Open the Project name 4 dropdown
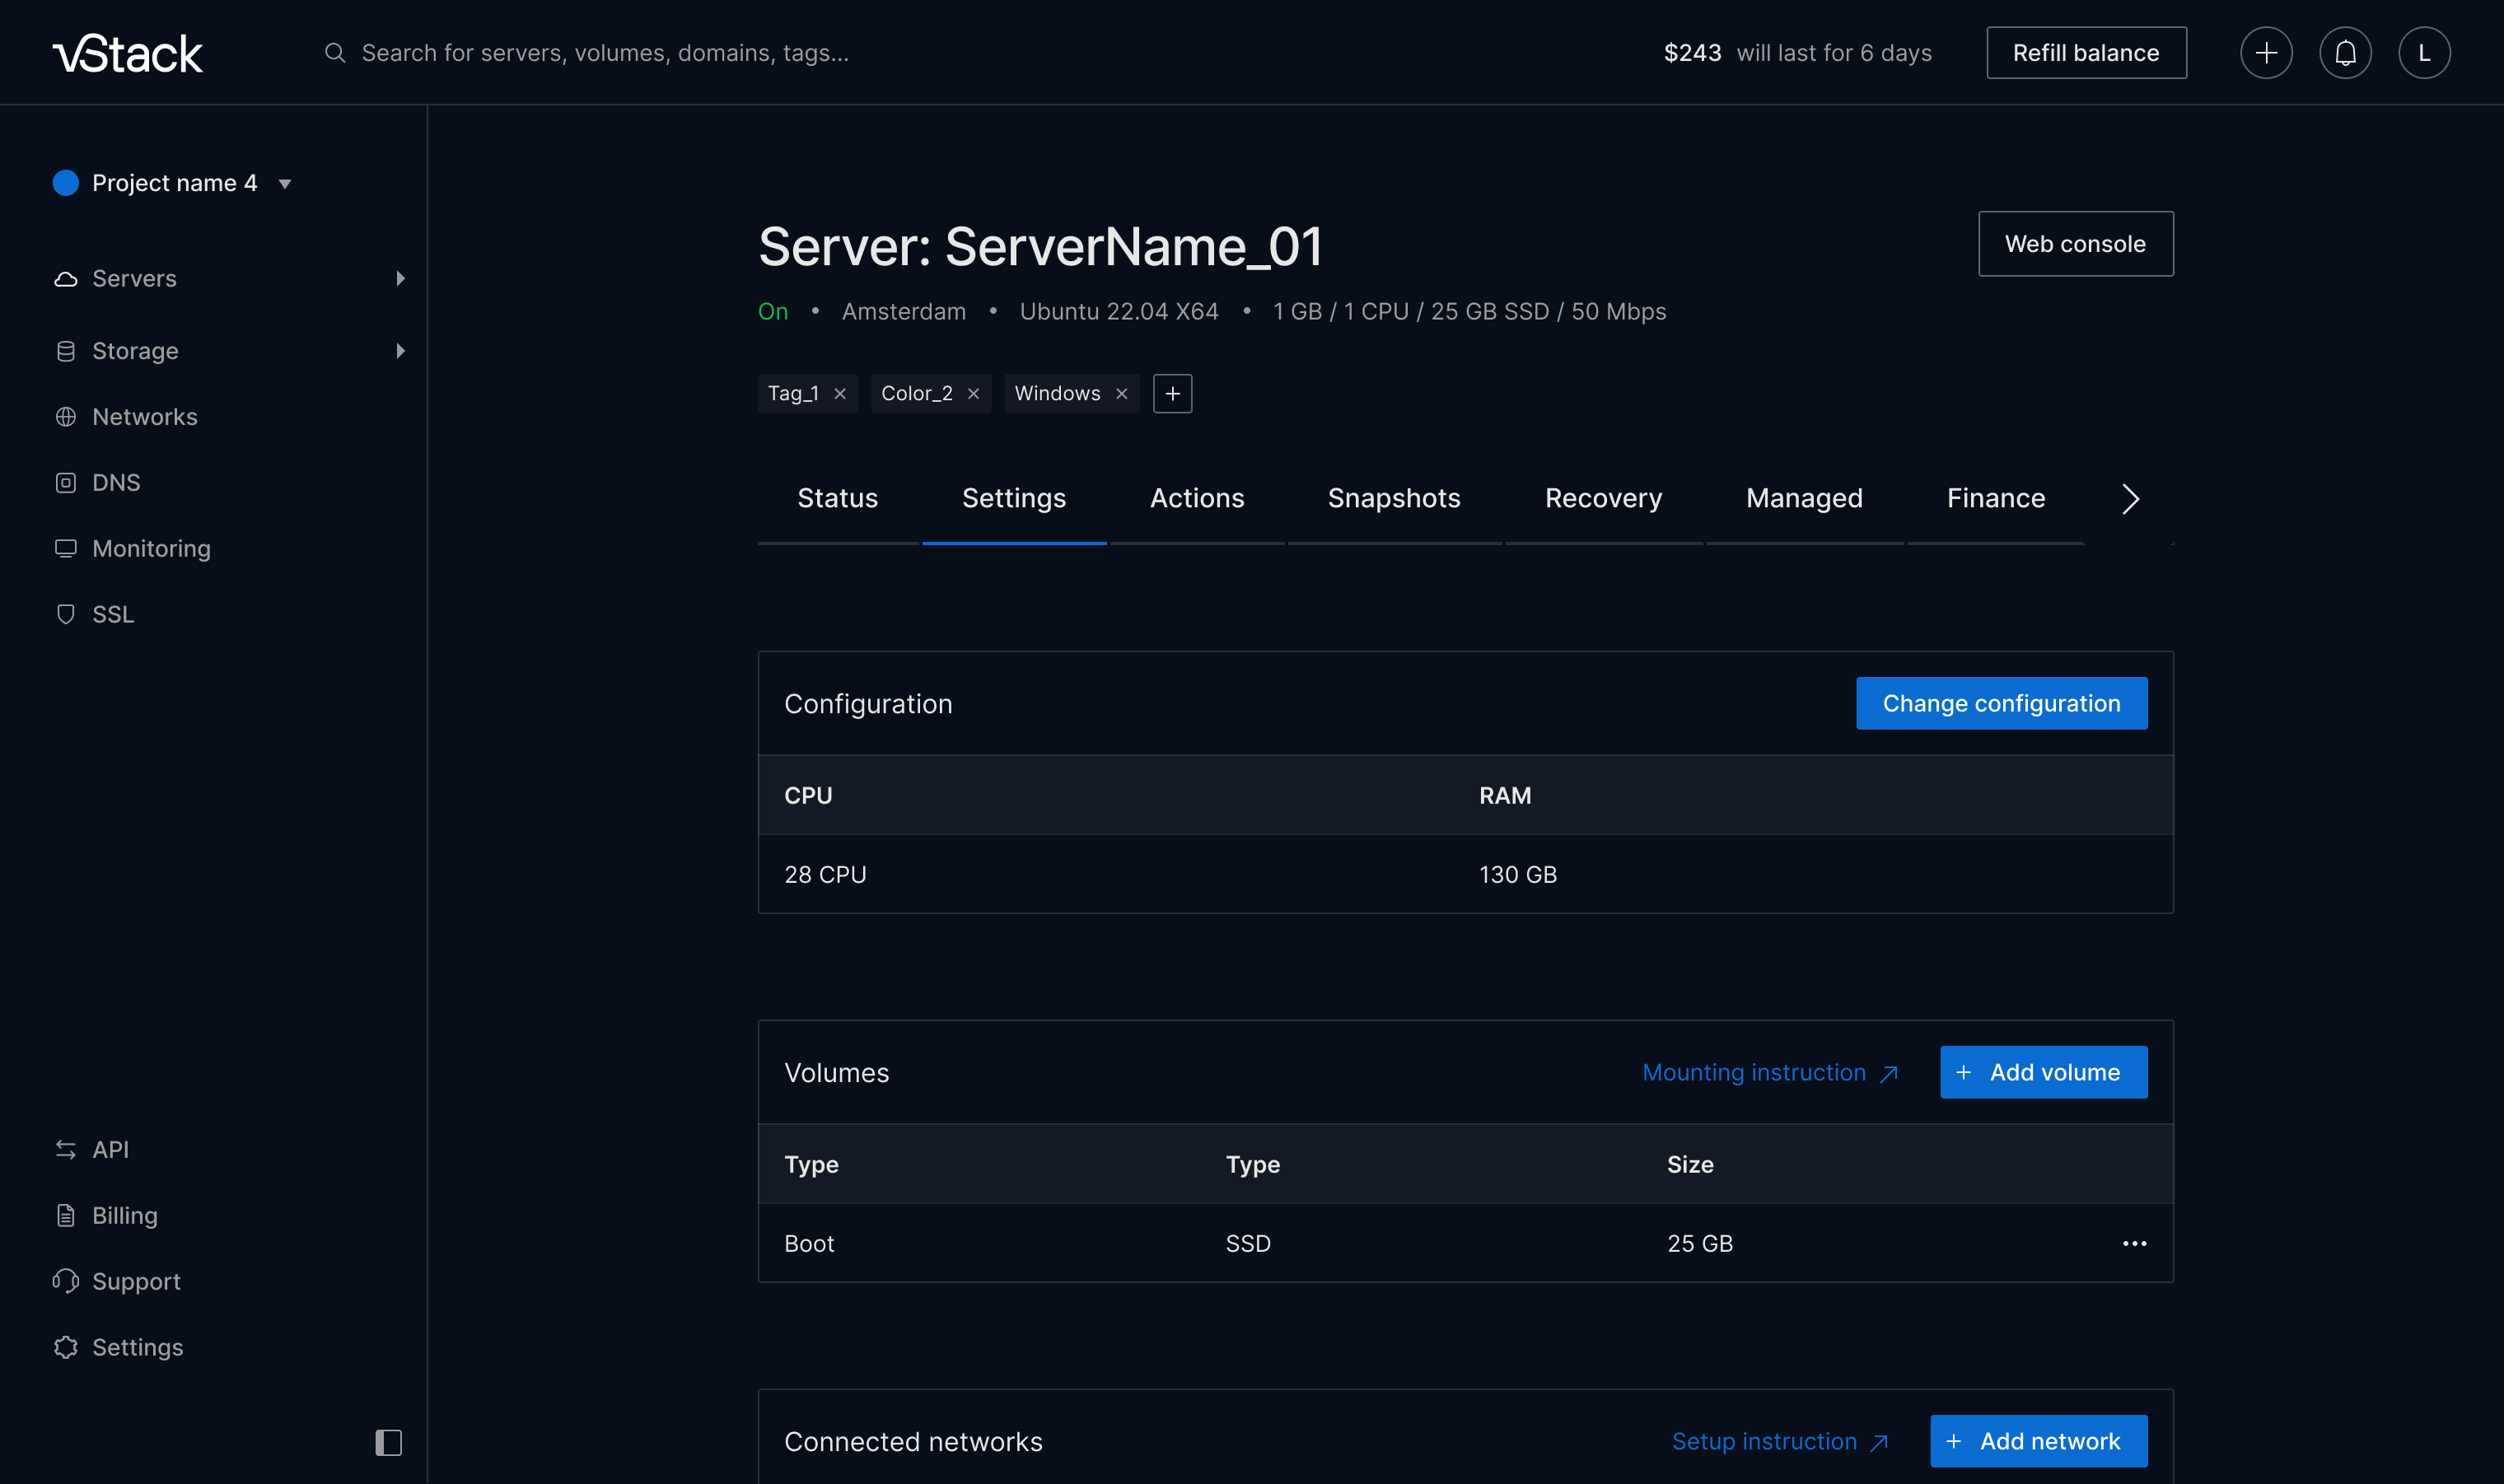This screenshot has height=1484, width=2504. [172, 183]
